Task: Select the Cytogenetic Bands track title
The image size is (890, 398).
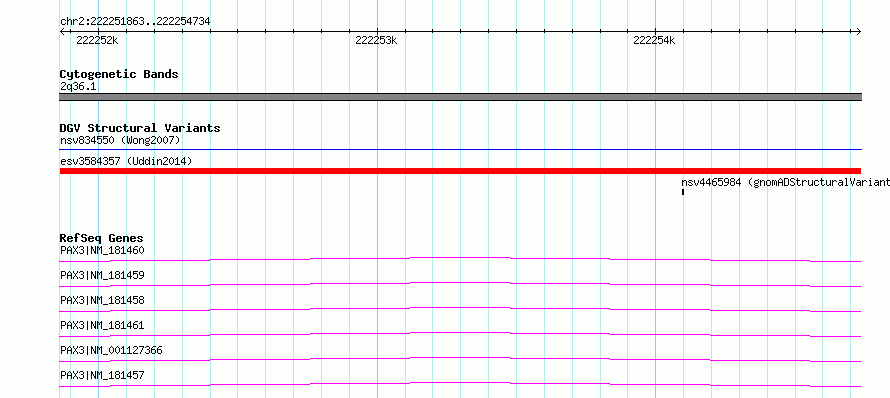Action: (119, 74)
